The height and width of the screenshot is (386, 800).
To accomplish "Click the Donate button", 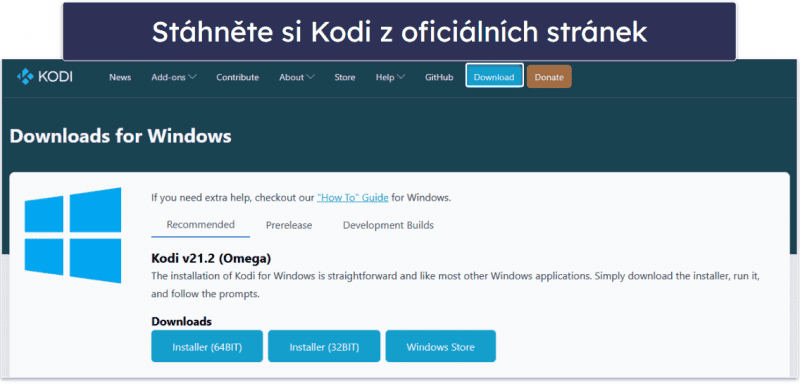I will 549,77.
